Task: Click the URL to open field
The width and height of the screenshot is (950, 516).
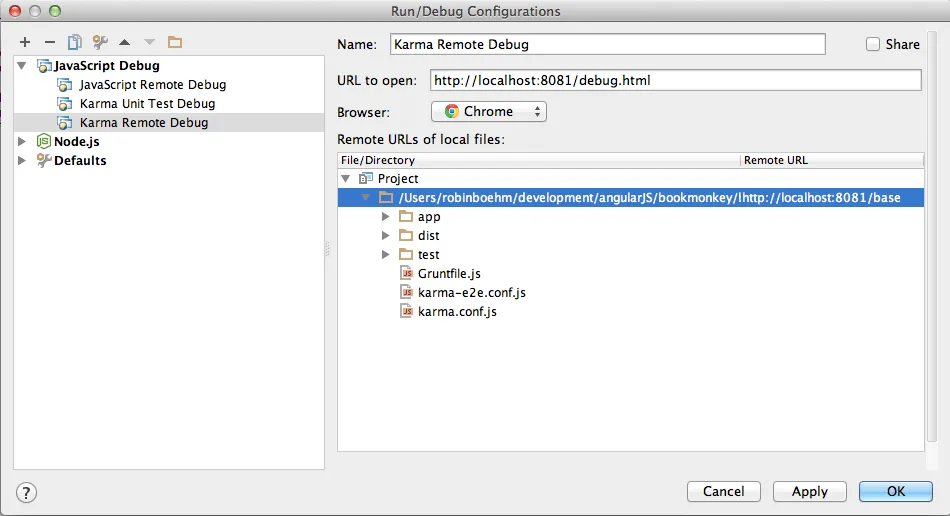Action: pos(676,80)
